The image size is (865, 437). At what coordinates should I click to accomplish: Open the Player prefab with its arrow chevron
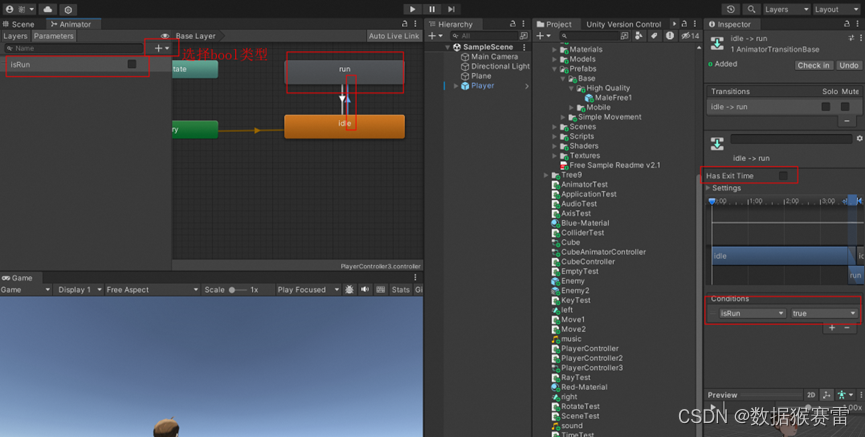(527, 86)
